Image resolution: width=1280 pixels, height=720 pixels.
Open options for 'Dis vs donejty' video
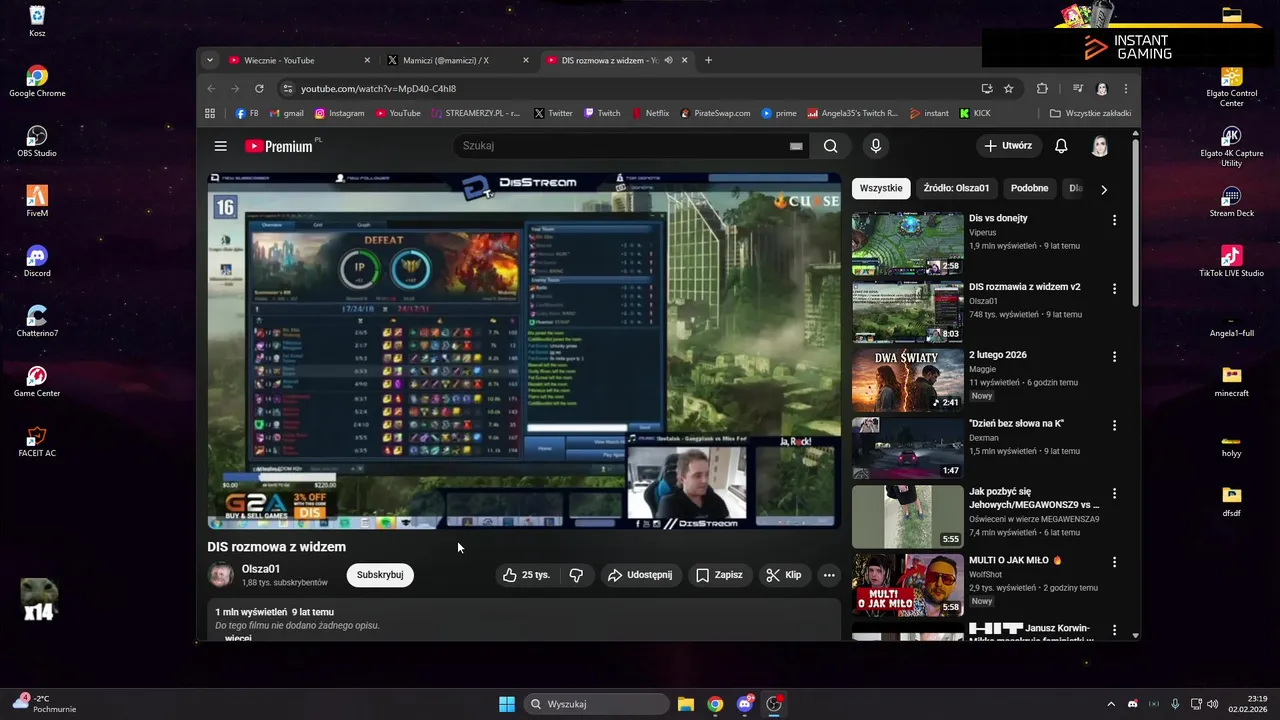click(1114, 220)
